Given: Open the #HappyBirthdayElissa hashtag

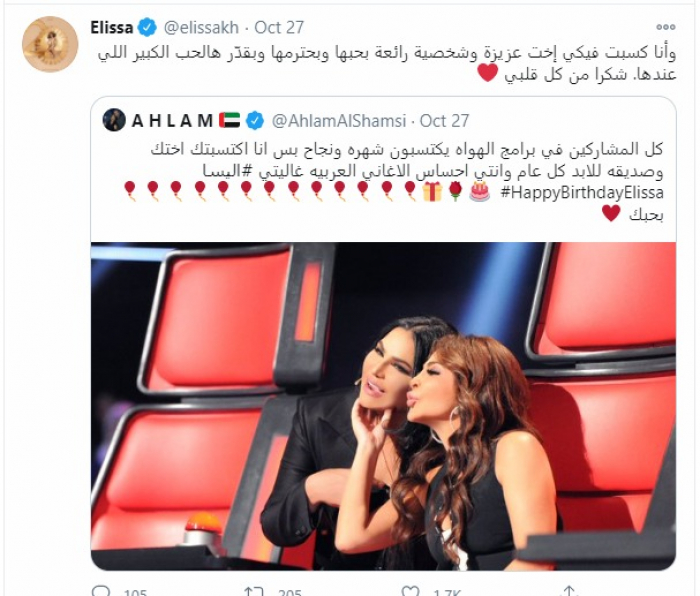Looking at the screenshot, I should point(582,193).
